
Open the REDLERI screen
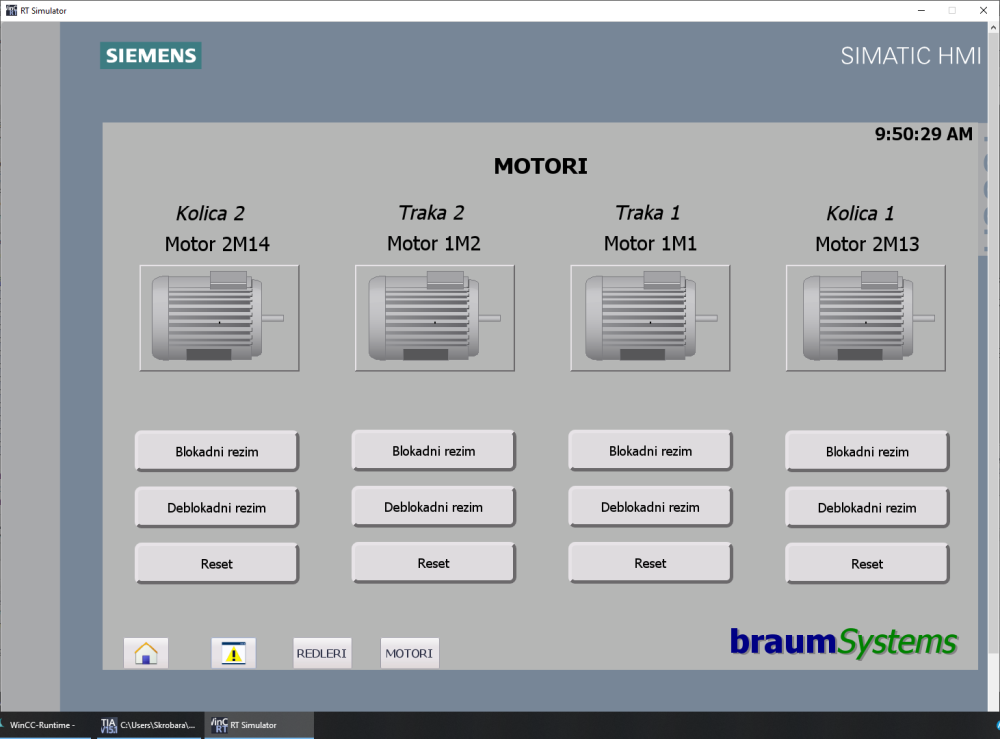(321, 653)
